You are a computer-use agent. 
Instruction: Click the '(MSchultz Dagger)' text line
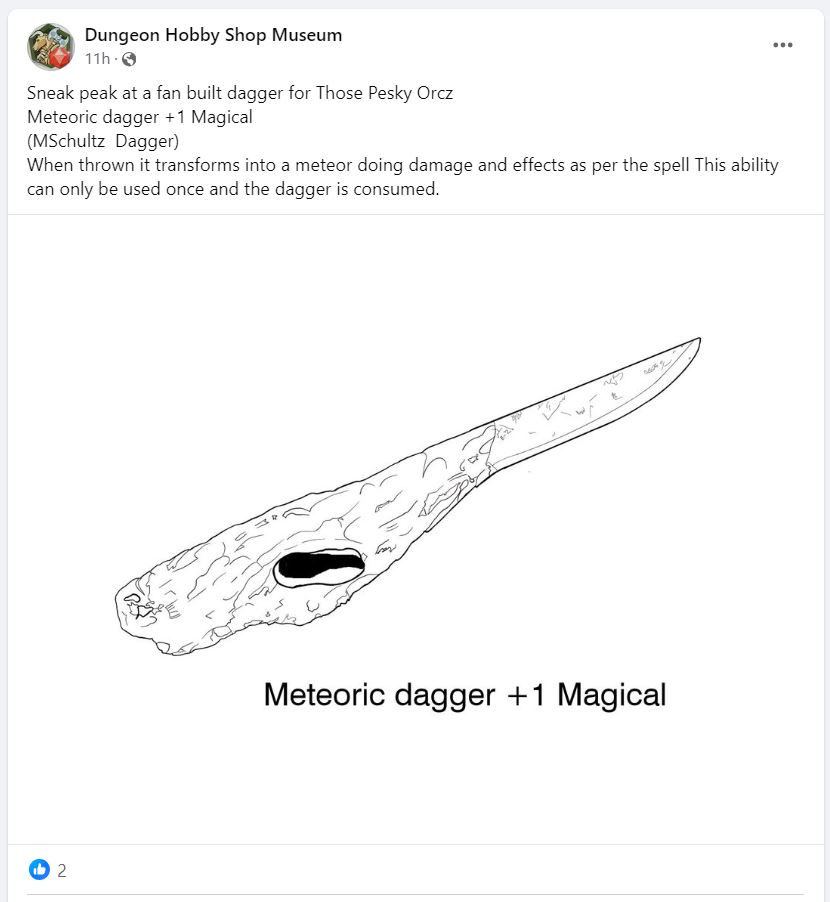coord(103,141)
